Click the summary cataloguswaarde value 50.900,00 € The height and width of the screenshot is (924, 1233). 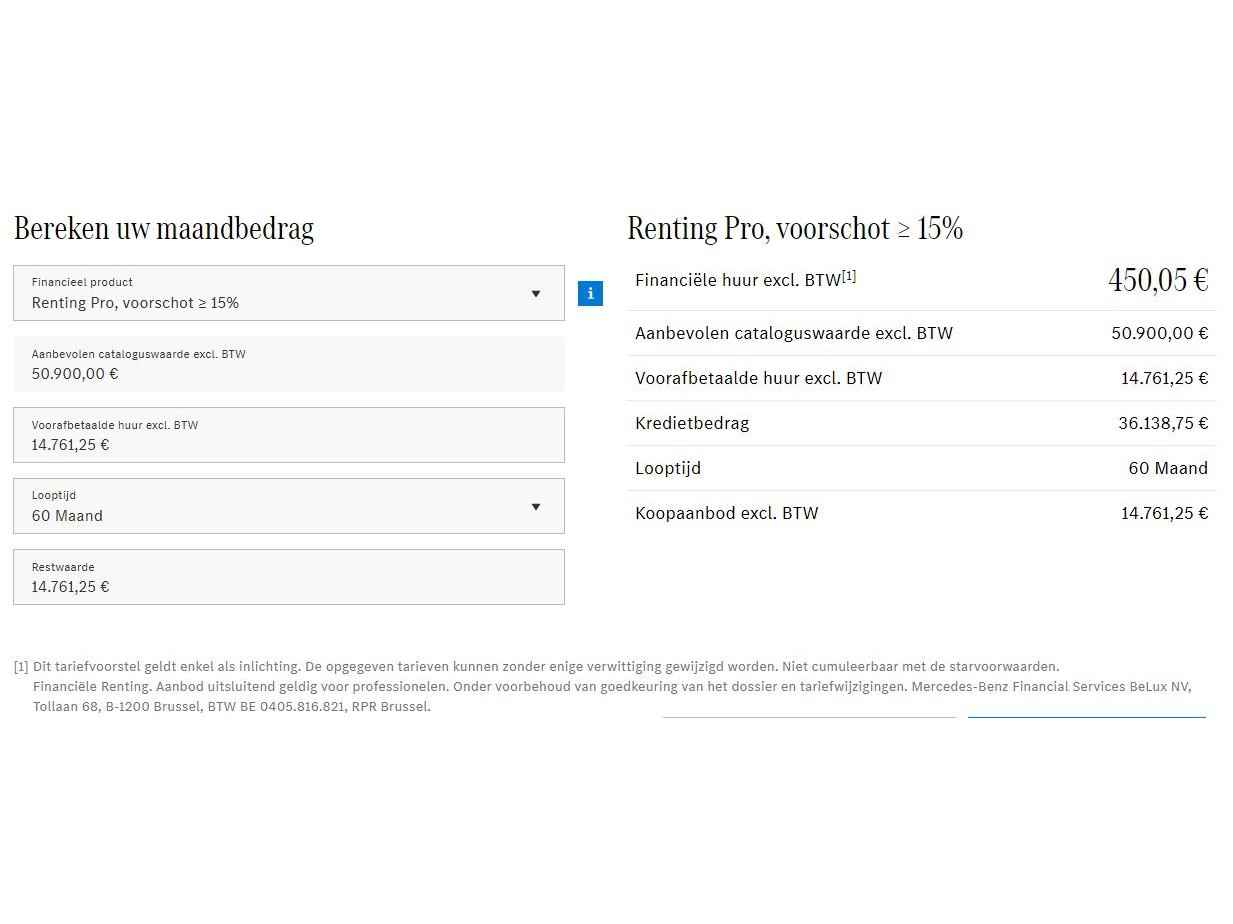[1159, 333]
